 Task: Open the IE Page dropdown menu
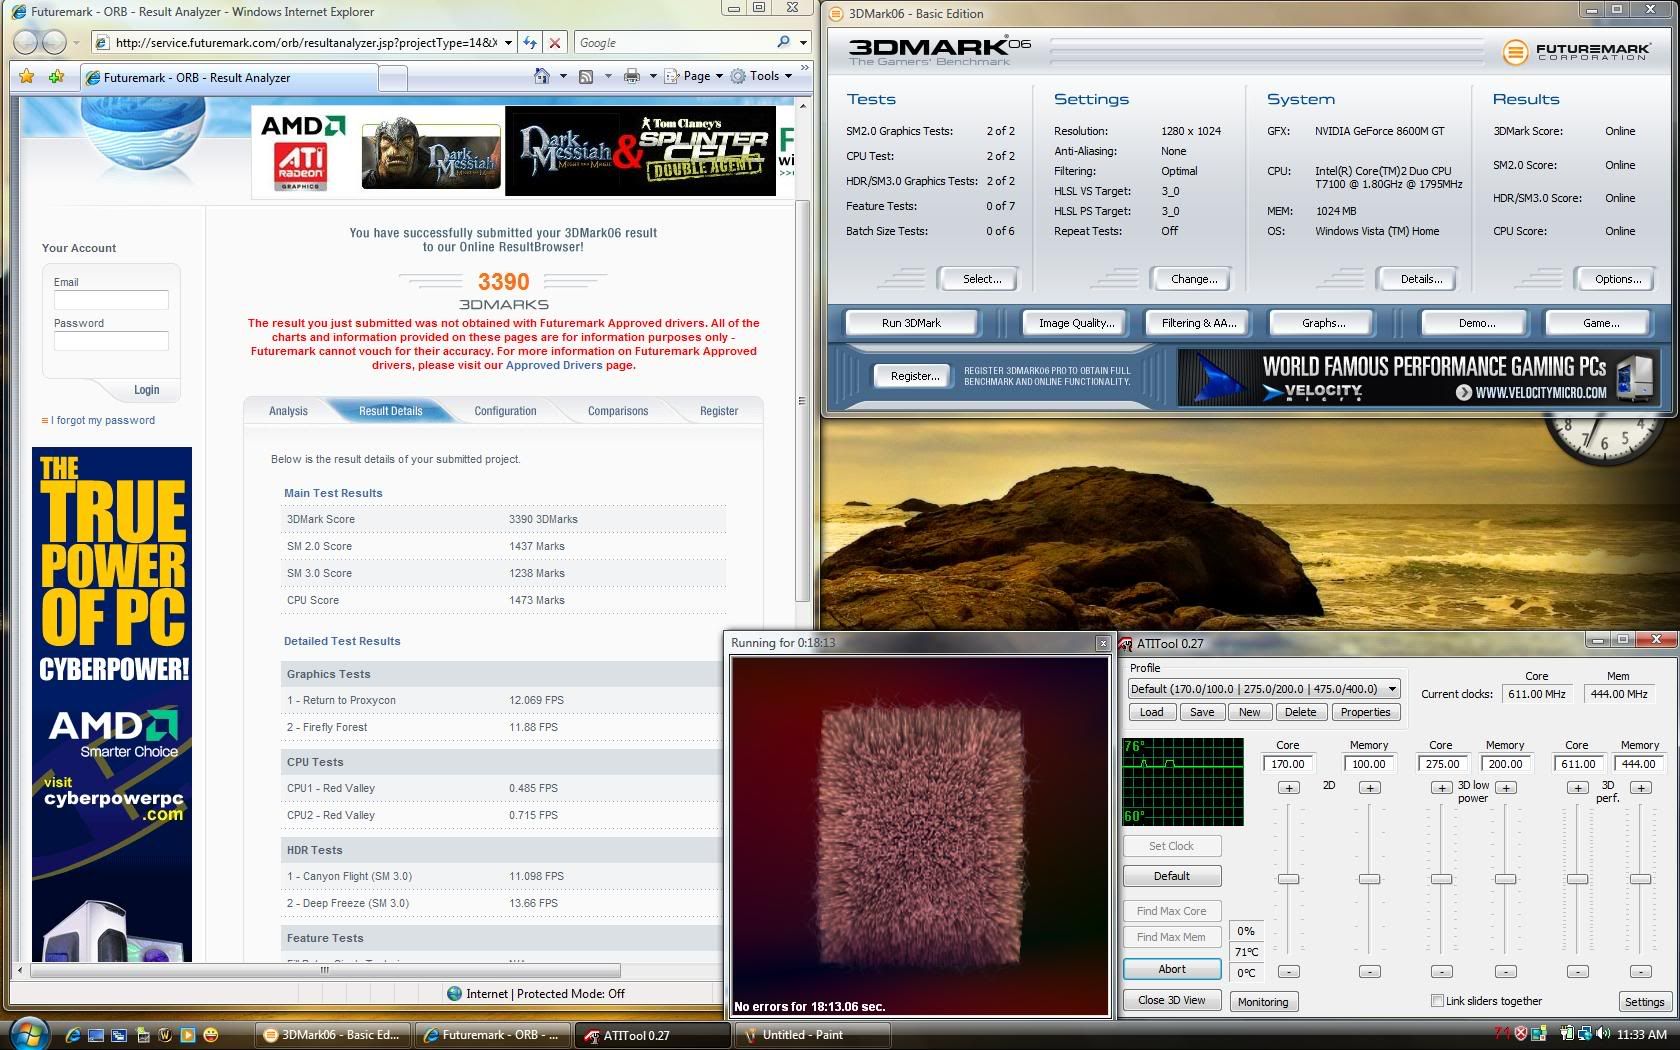[x=696, y=76]
